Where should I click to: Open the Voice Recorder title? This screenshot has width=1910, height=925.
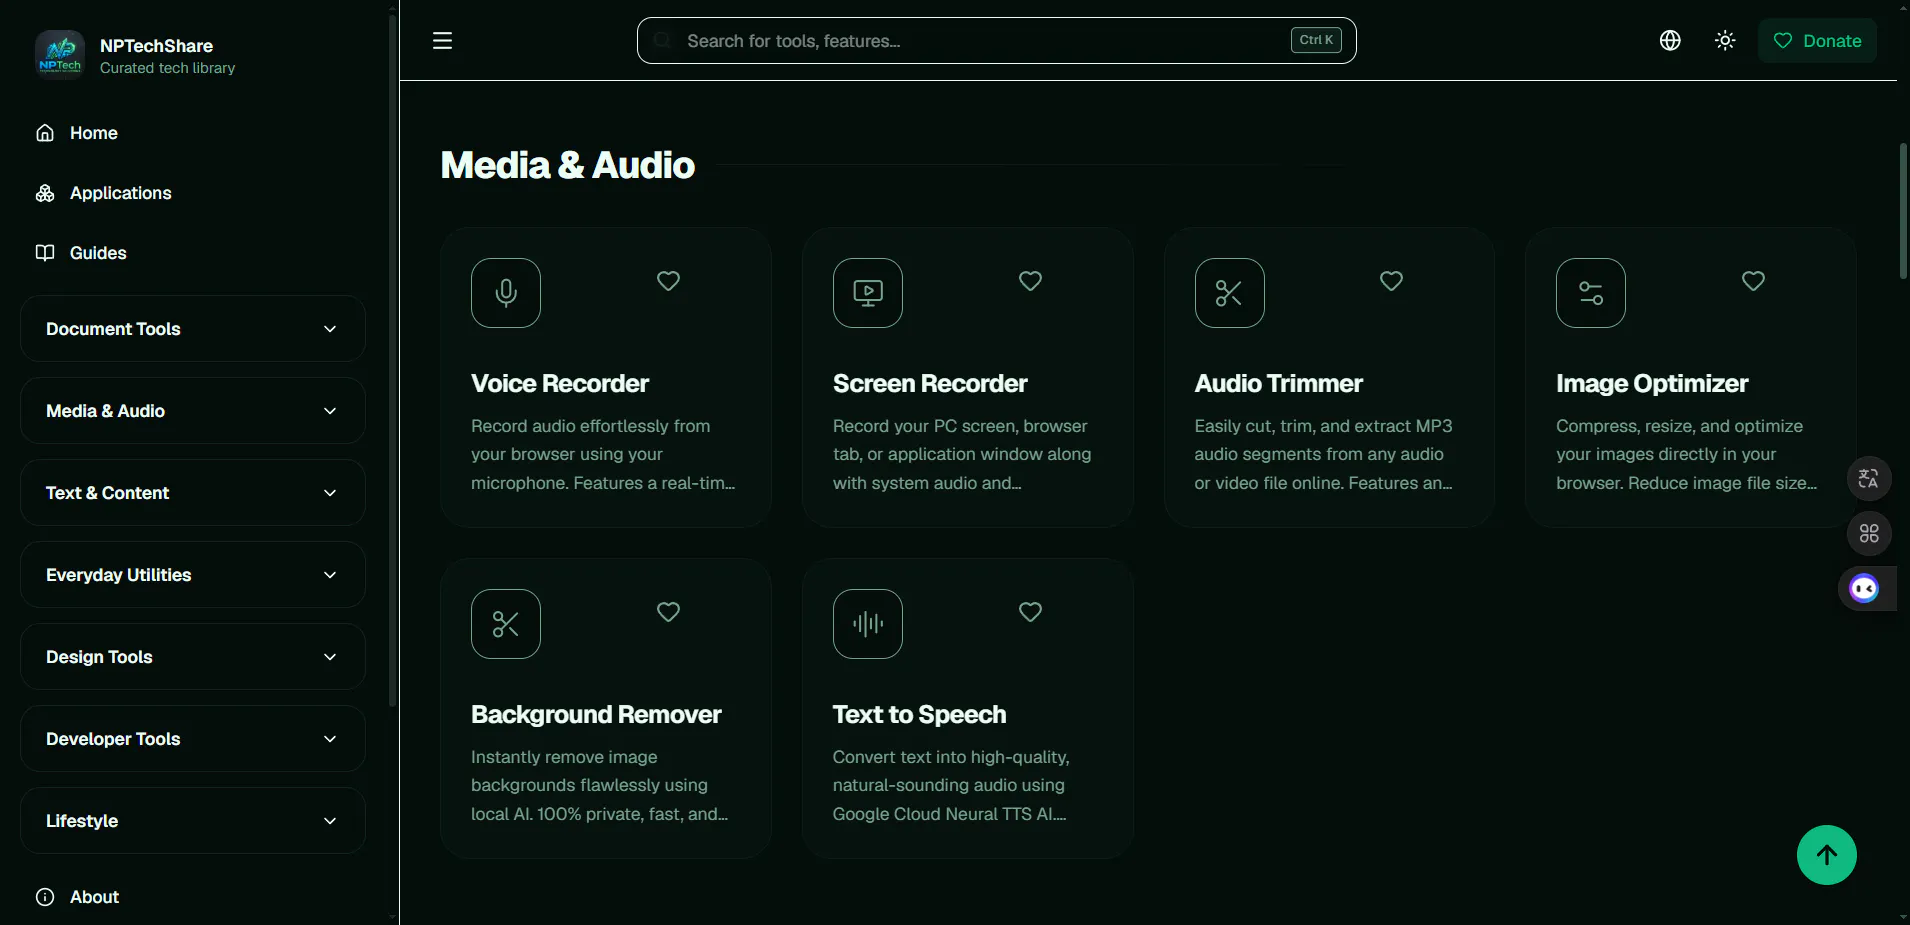point(560,384)
